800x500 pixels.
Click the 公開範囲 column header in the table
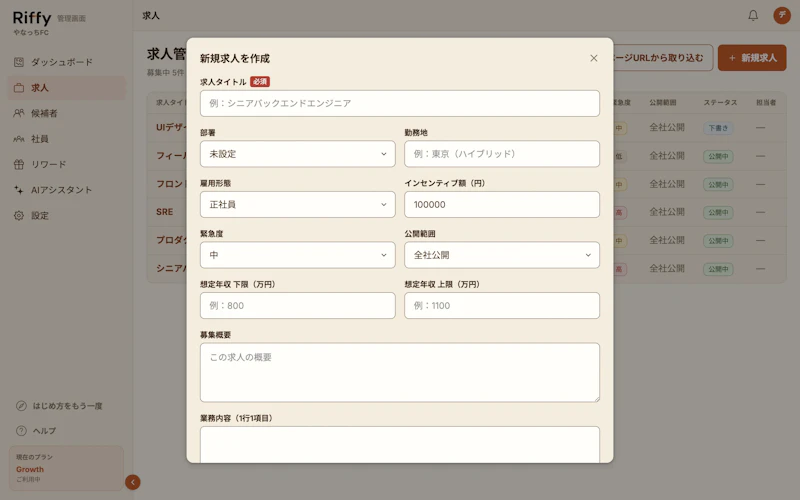[663, 103]
